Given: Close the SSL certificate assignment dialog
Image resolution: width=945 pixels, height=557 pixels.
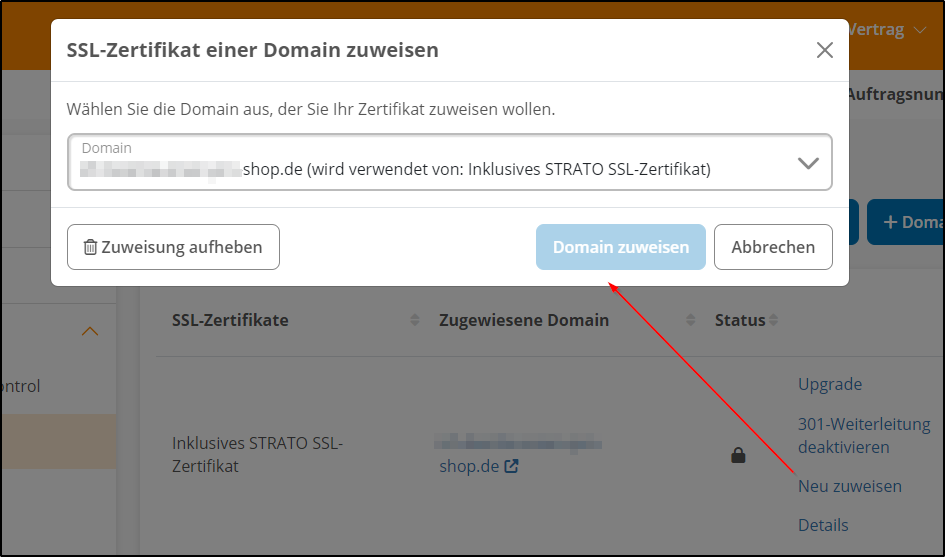Looking at the screenshot, I should click(824, 50).
